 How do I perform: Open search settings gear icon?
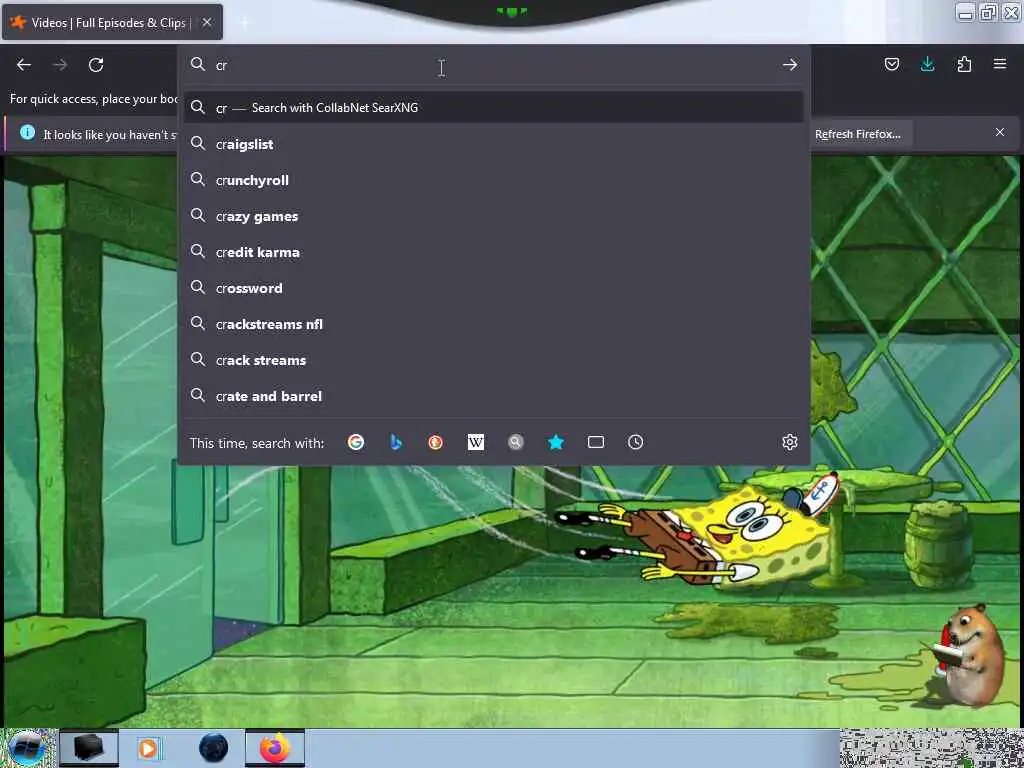790,443
